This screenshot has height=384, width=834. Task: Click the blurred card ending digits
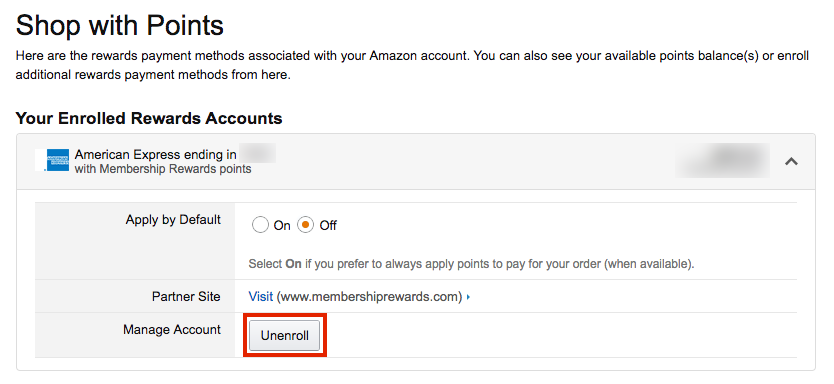257,155
